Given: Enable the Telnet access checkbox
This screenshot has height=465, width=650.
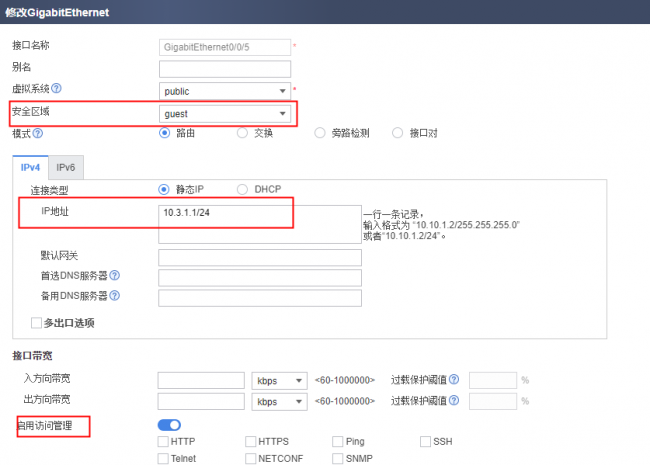Looking at the screenshot, I should 163,458.
